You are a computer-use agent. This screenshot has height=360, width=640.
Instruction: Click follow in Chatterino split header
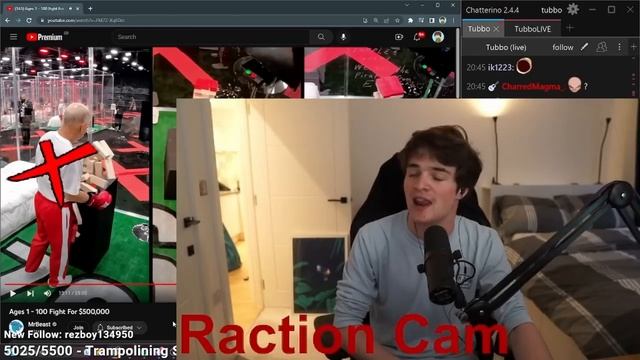[563, 47]
